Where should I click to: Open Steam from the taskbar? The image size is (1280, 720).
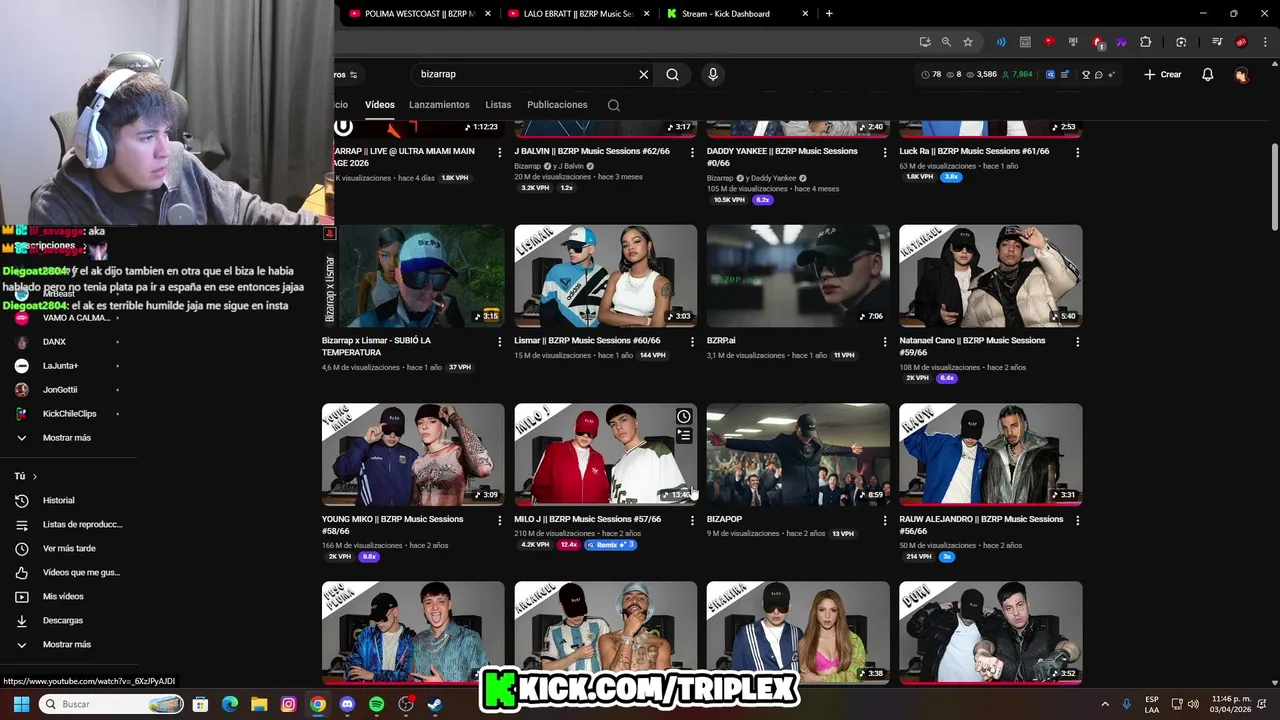pyautogui.click(x=435, y=704)
